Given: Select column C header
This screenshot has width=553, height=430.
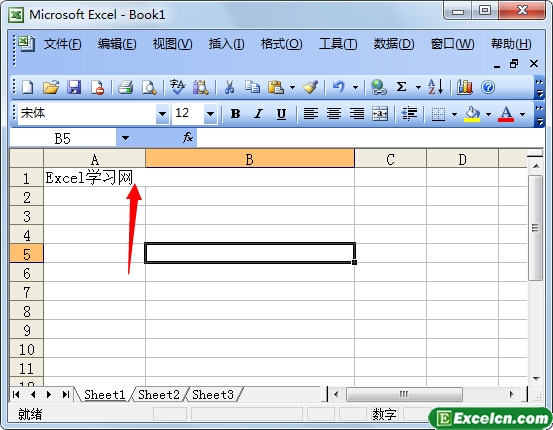Looking at the screenshot, I should pyautogui.click(x=390, y=159).
